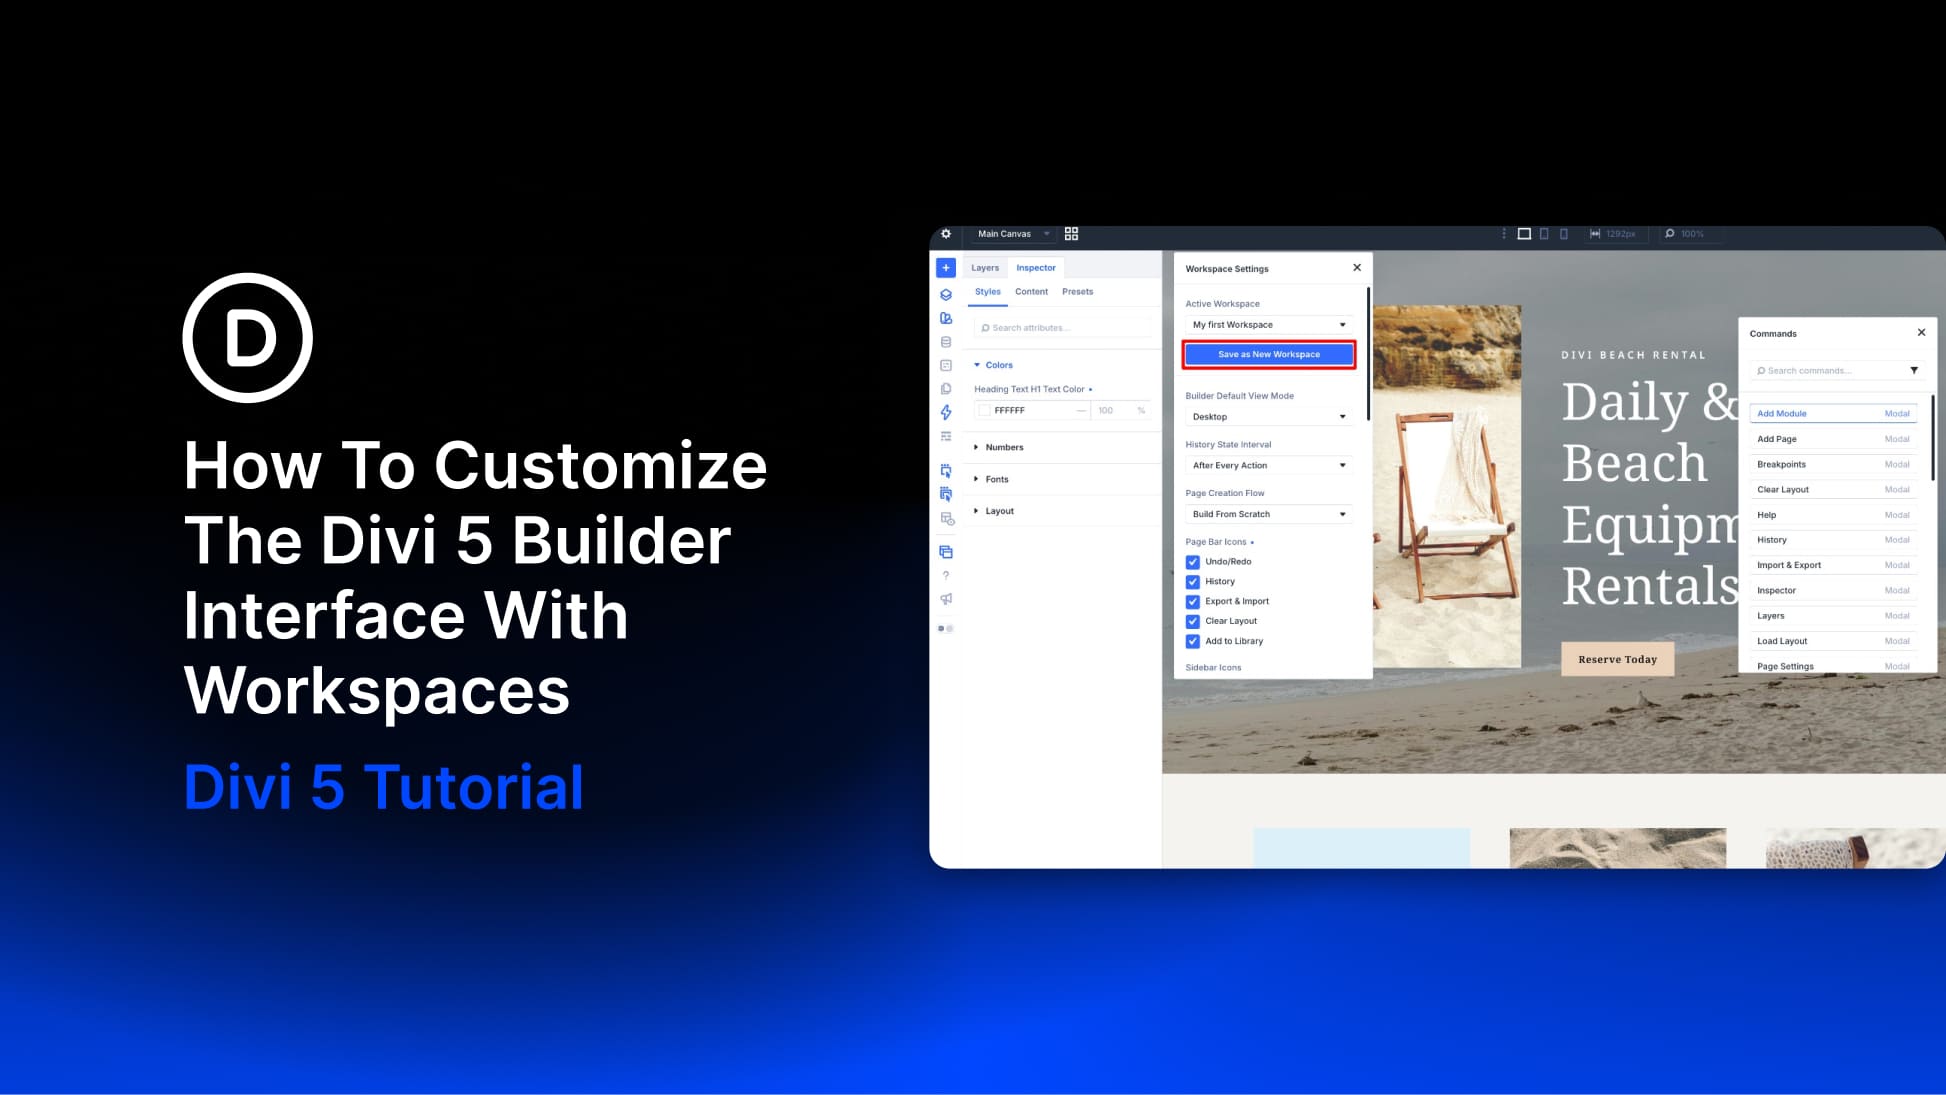Switch to desktop view icon
This screenshot has width=1946, height=1095.
coord(1524,234)
